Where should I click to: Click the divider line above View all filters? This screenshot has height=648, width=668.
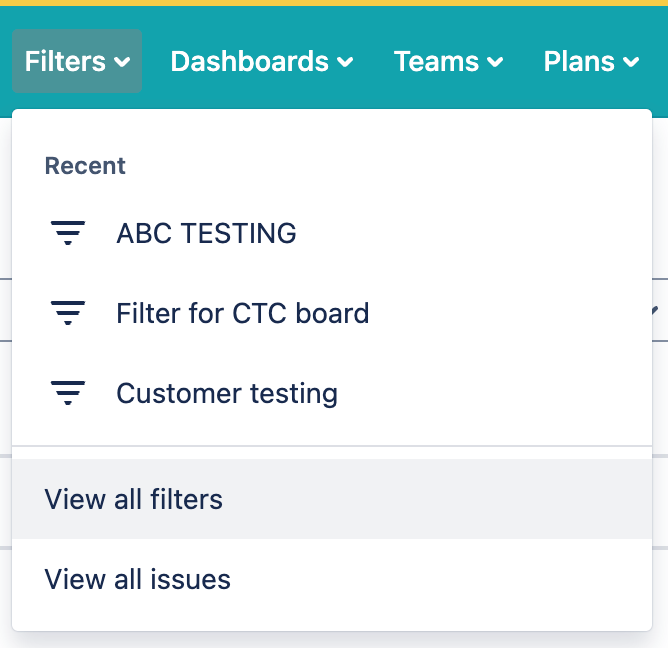(x=332, y=445)
